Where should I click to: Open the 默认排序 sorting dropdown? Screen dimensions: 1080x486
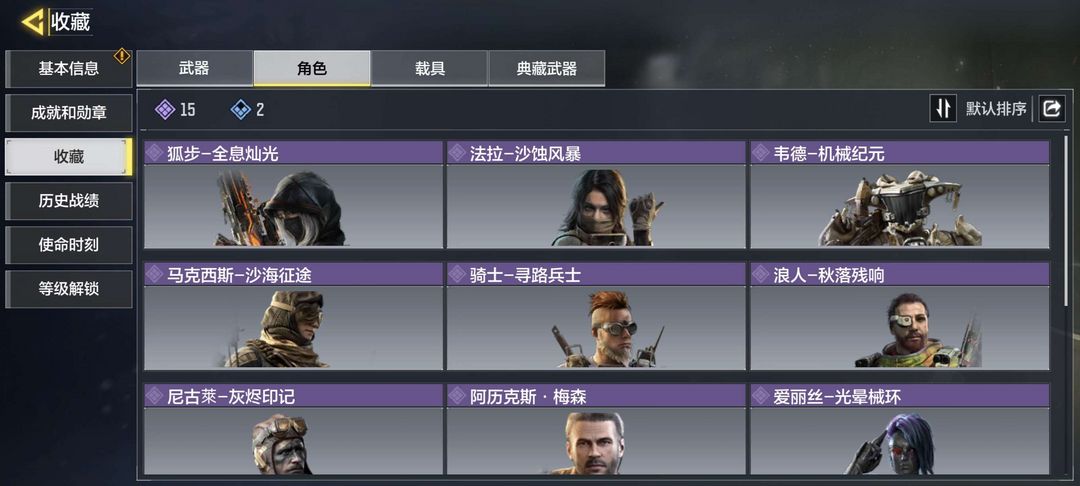pos(996,109)
